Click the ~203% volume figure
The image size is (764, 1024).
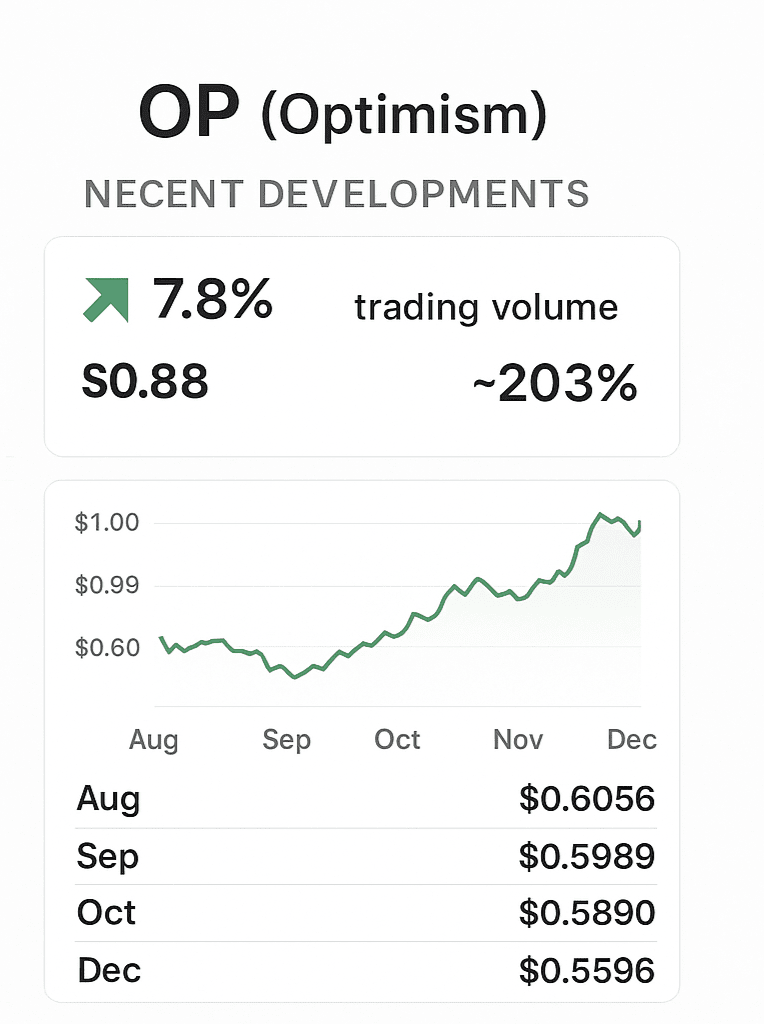(x=554, y=383)
